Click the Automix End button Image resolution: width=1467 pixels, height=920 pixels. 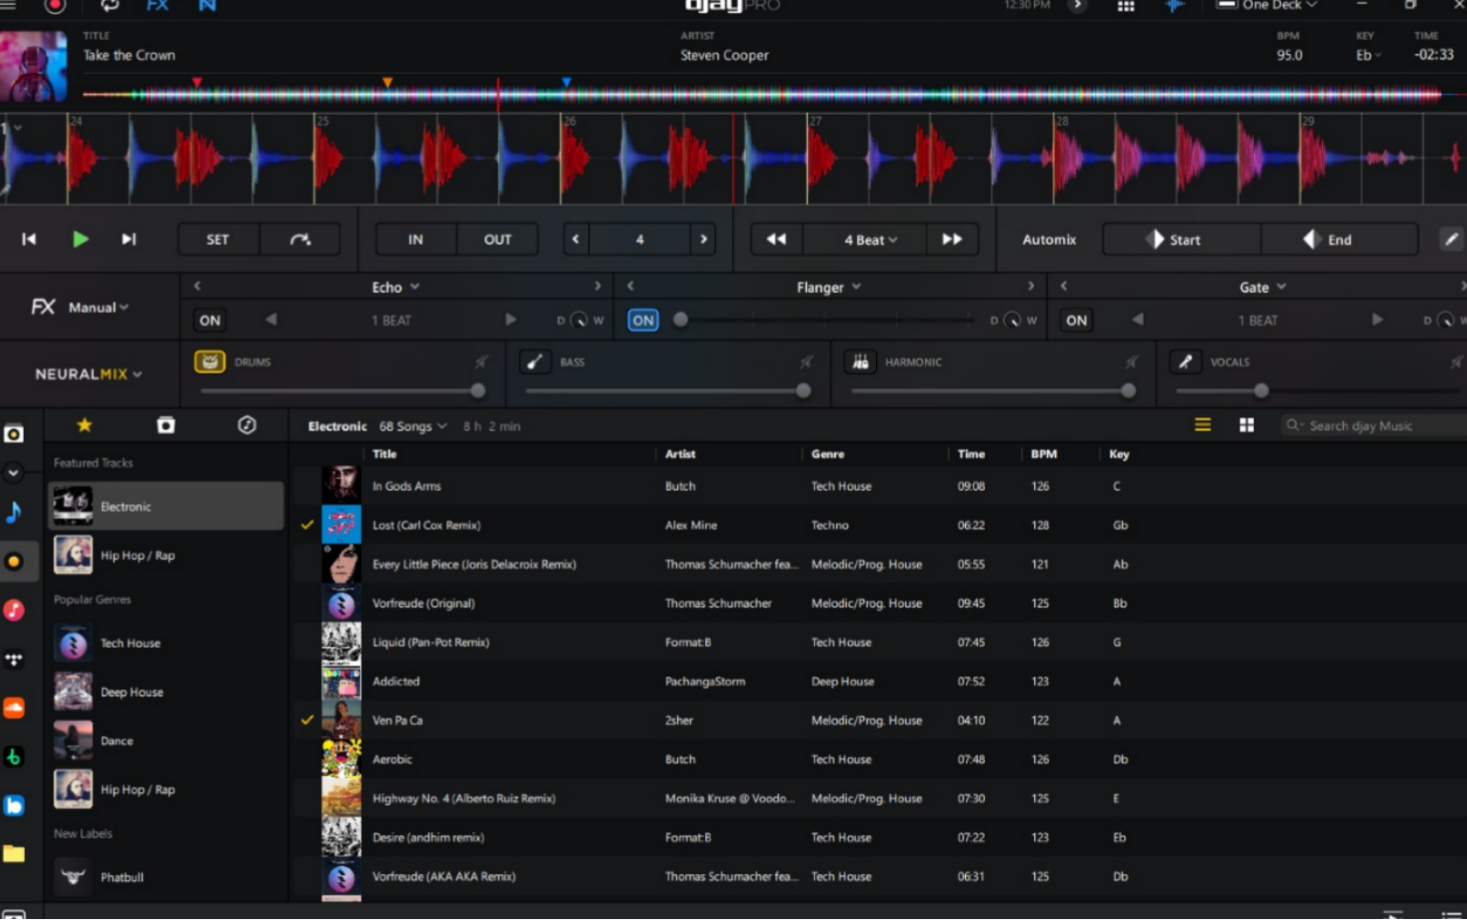(1339, 239)
